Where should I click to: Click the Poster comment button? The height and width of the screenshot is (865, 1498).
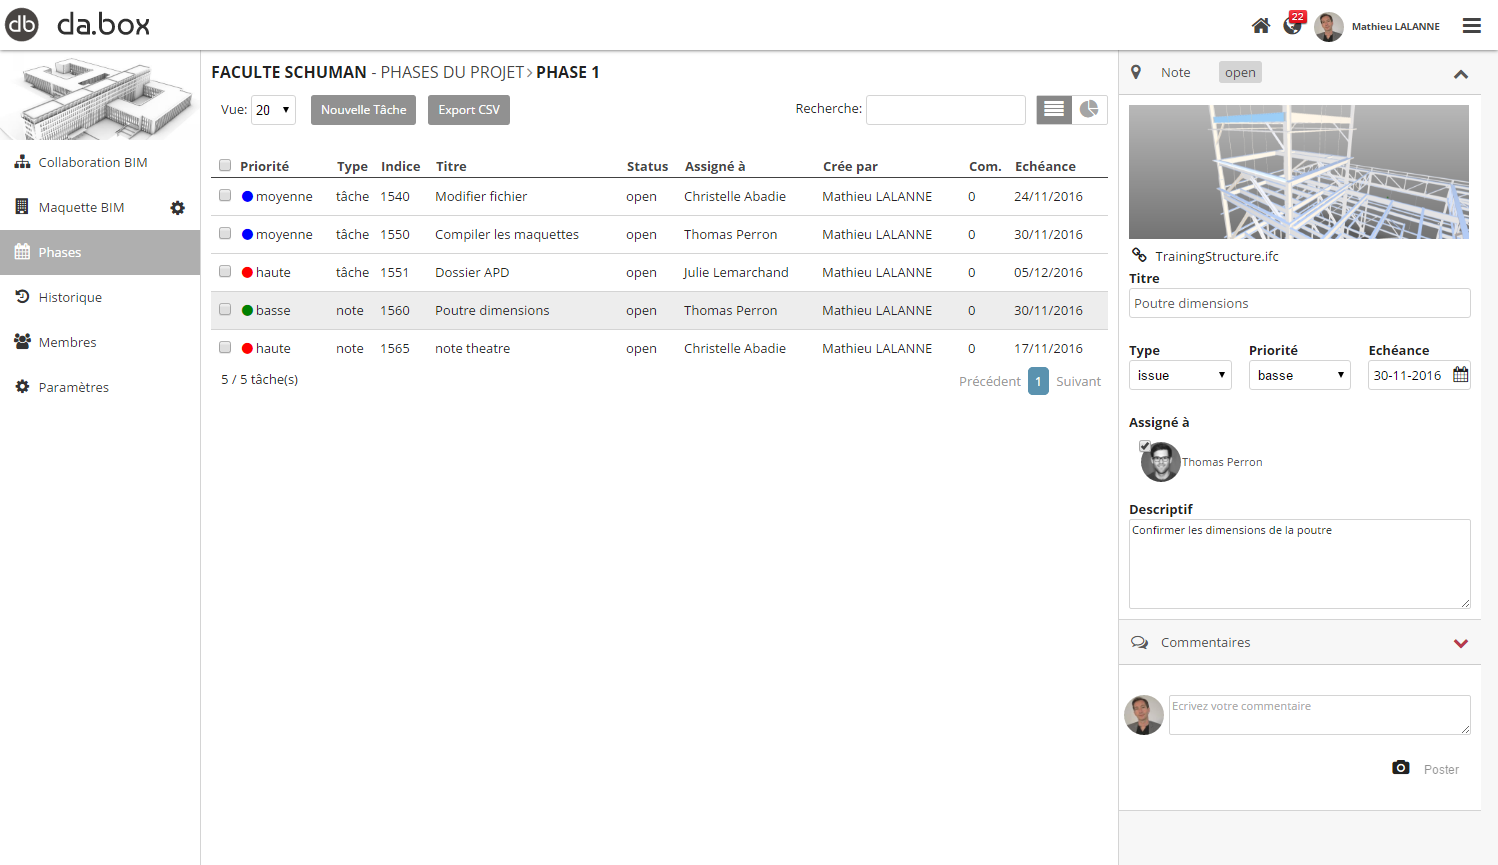[x=1441, y=769]
